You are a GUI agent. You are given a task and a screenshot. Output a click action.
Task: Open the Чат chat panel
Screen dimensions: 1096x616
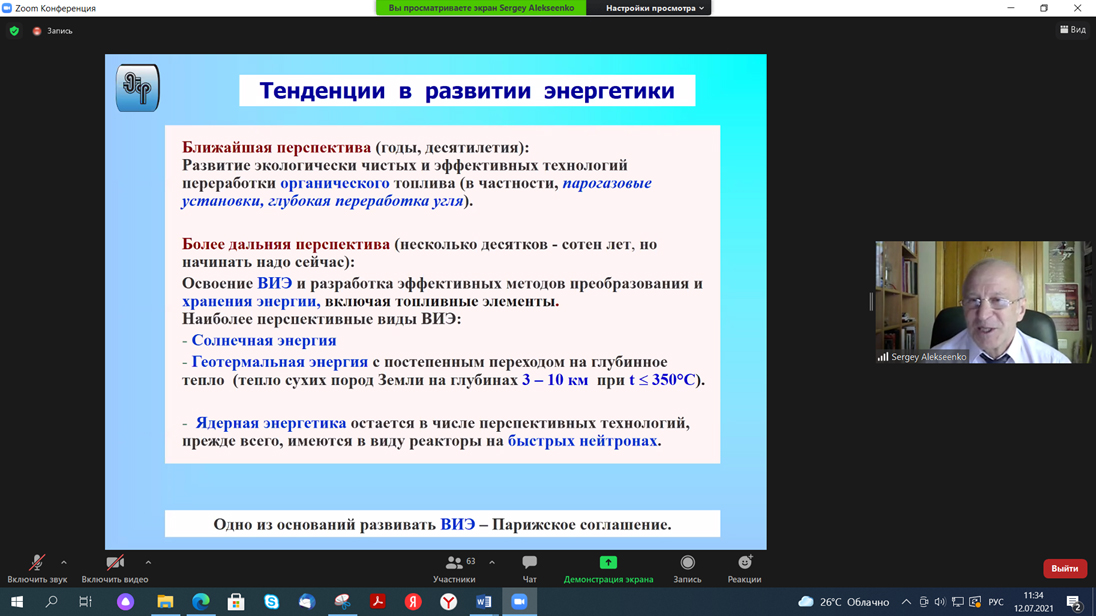click(529, 567)
